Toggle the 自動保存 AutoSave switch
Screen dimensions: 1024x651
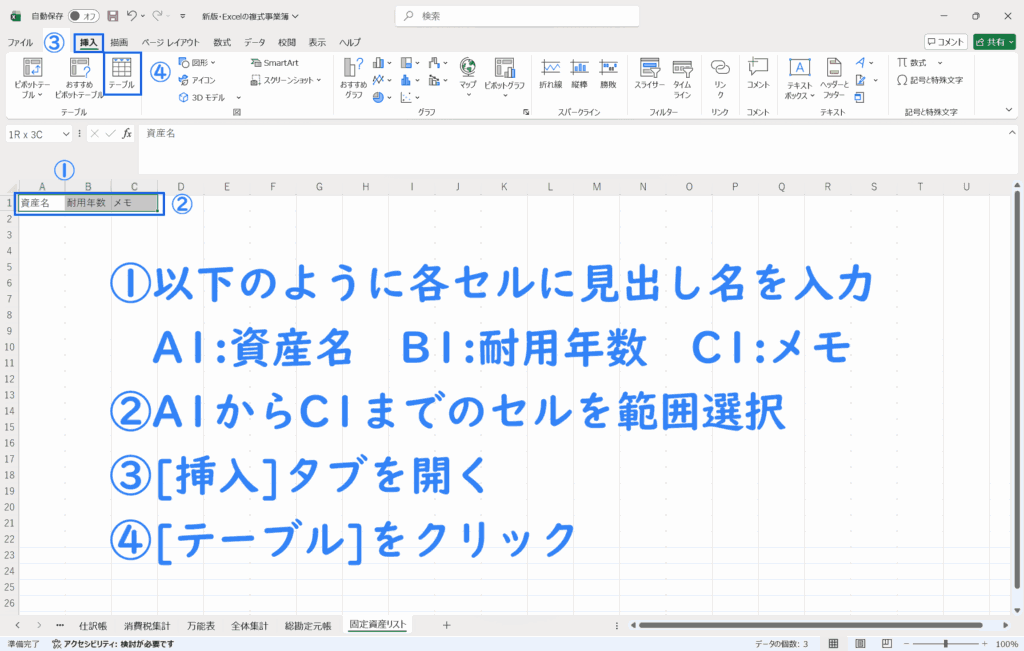coord(84,16)
